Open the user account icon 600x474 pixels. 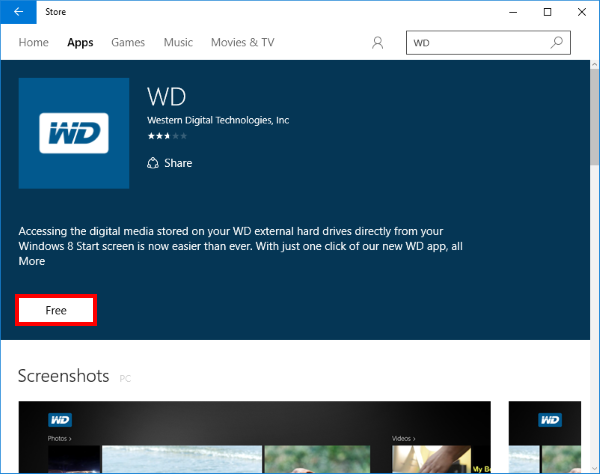(377, 42)
